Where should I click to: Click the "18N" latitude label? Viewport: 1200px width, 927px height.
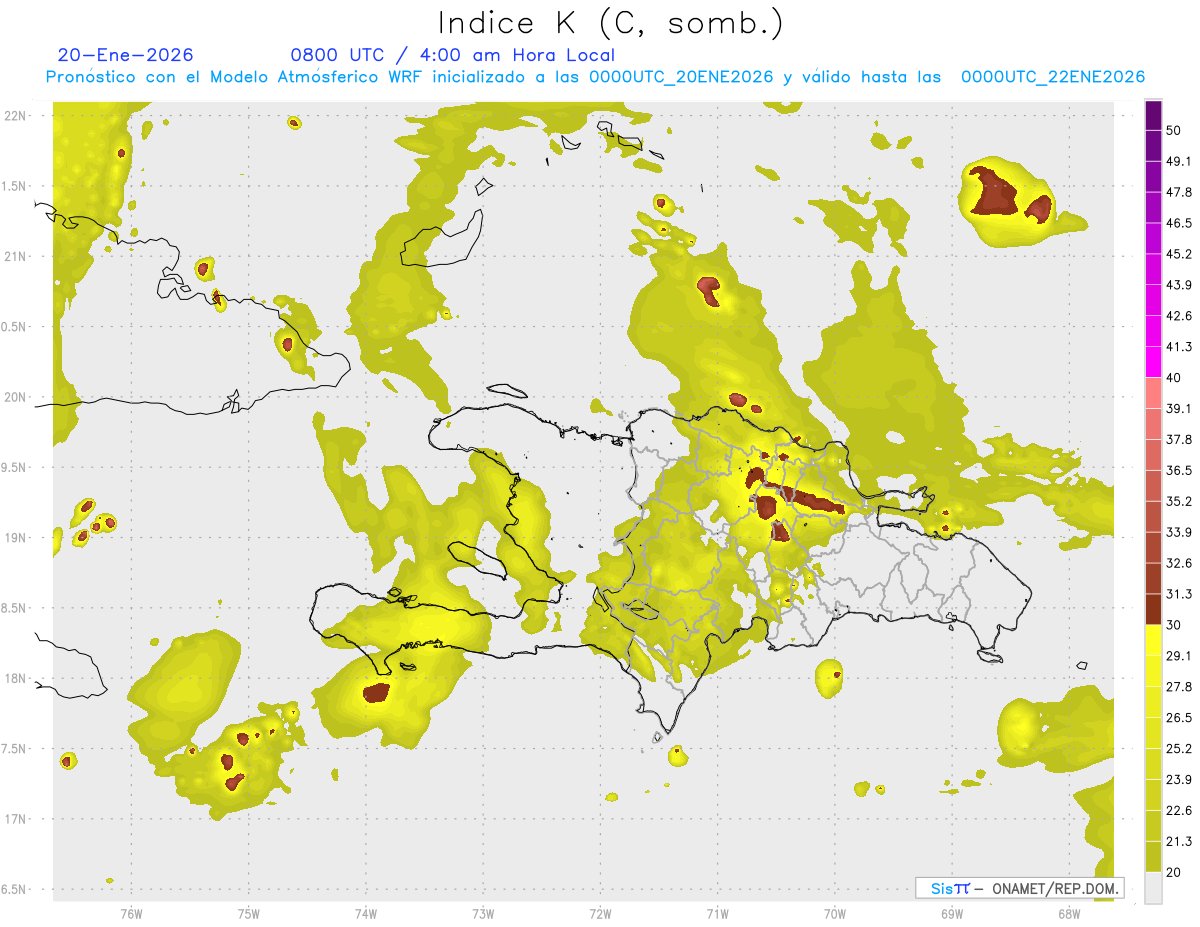14,678
